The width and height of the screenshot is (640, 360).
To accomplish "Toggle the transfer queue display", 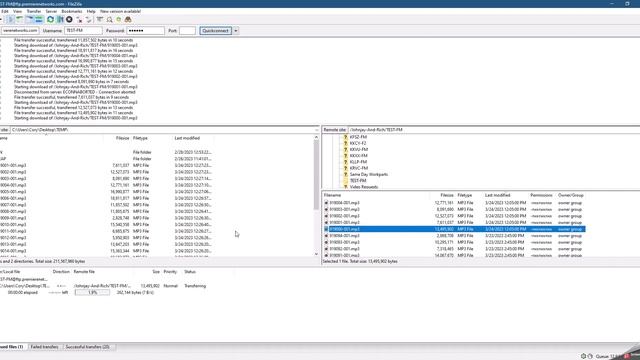I will (x=39, y=19).
